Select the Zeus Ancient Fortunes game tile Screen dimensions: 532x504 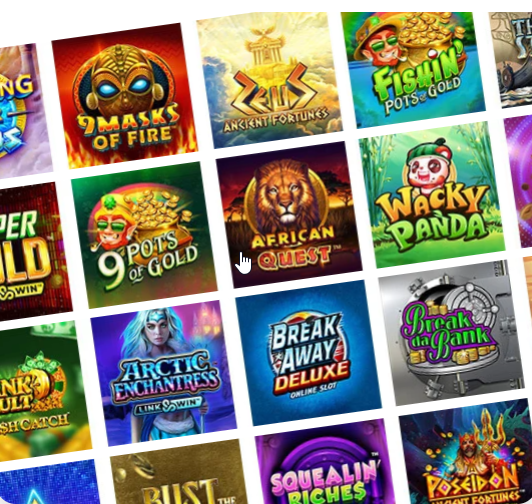(x=269, y=80)
